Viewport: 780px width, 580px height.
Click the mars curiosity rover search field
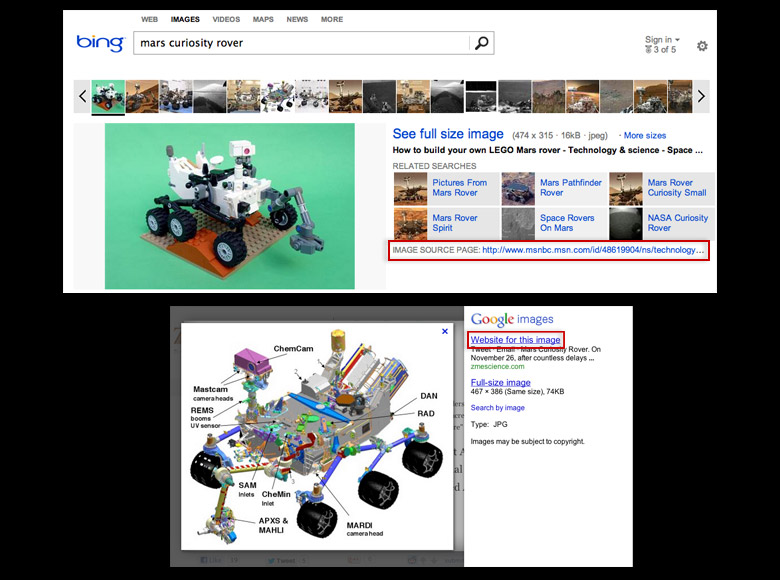pos(300,43)
